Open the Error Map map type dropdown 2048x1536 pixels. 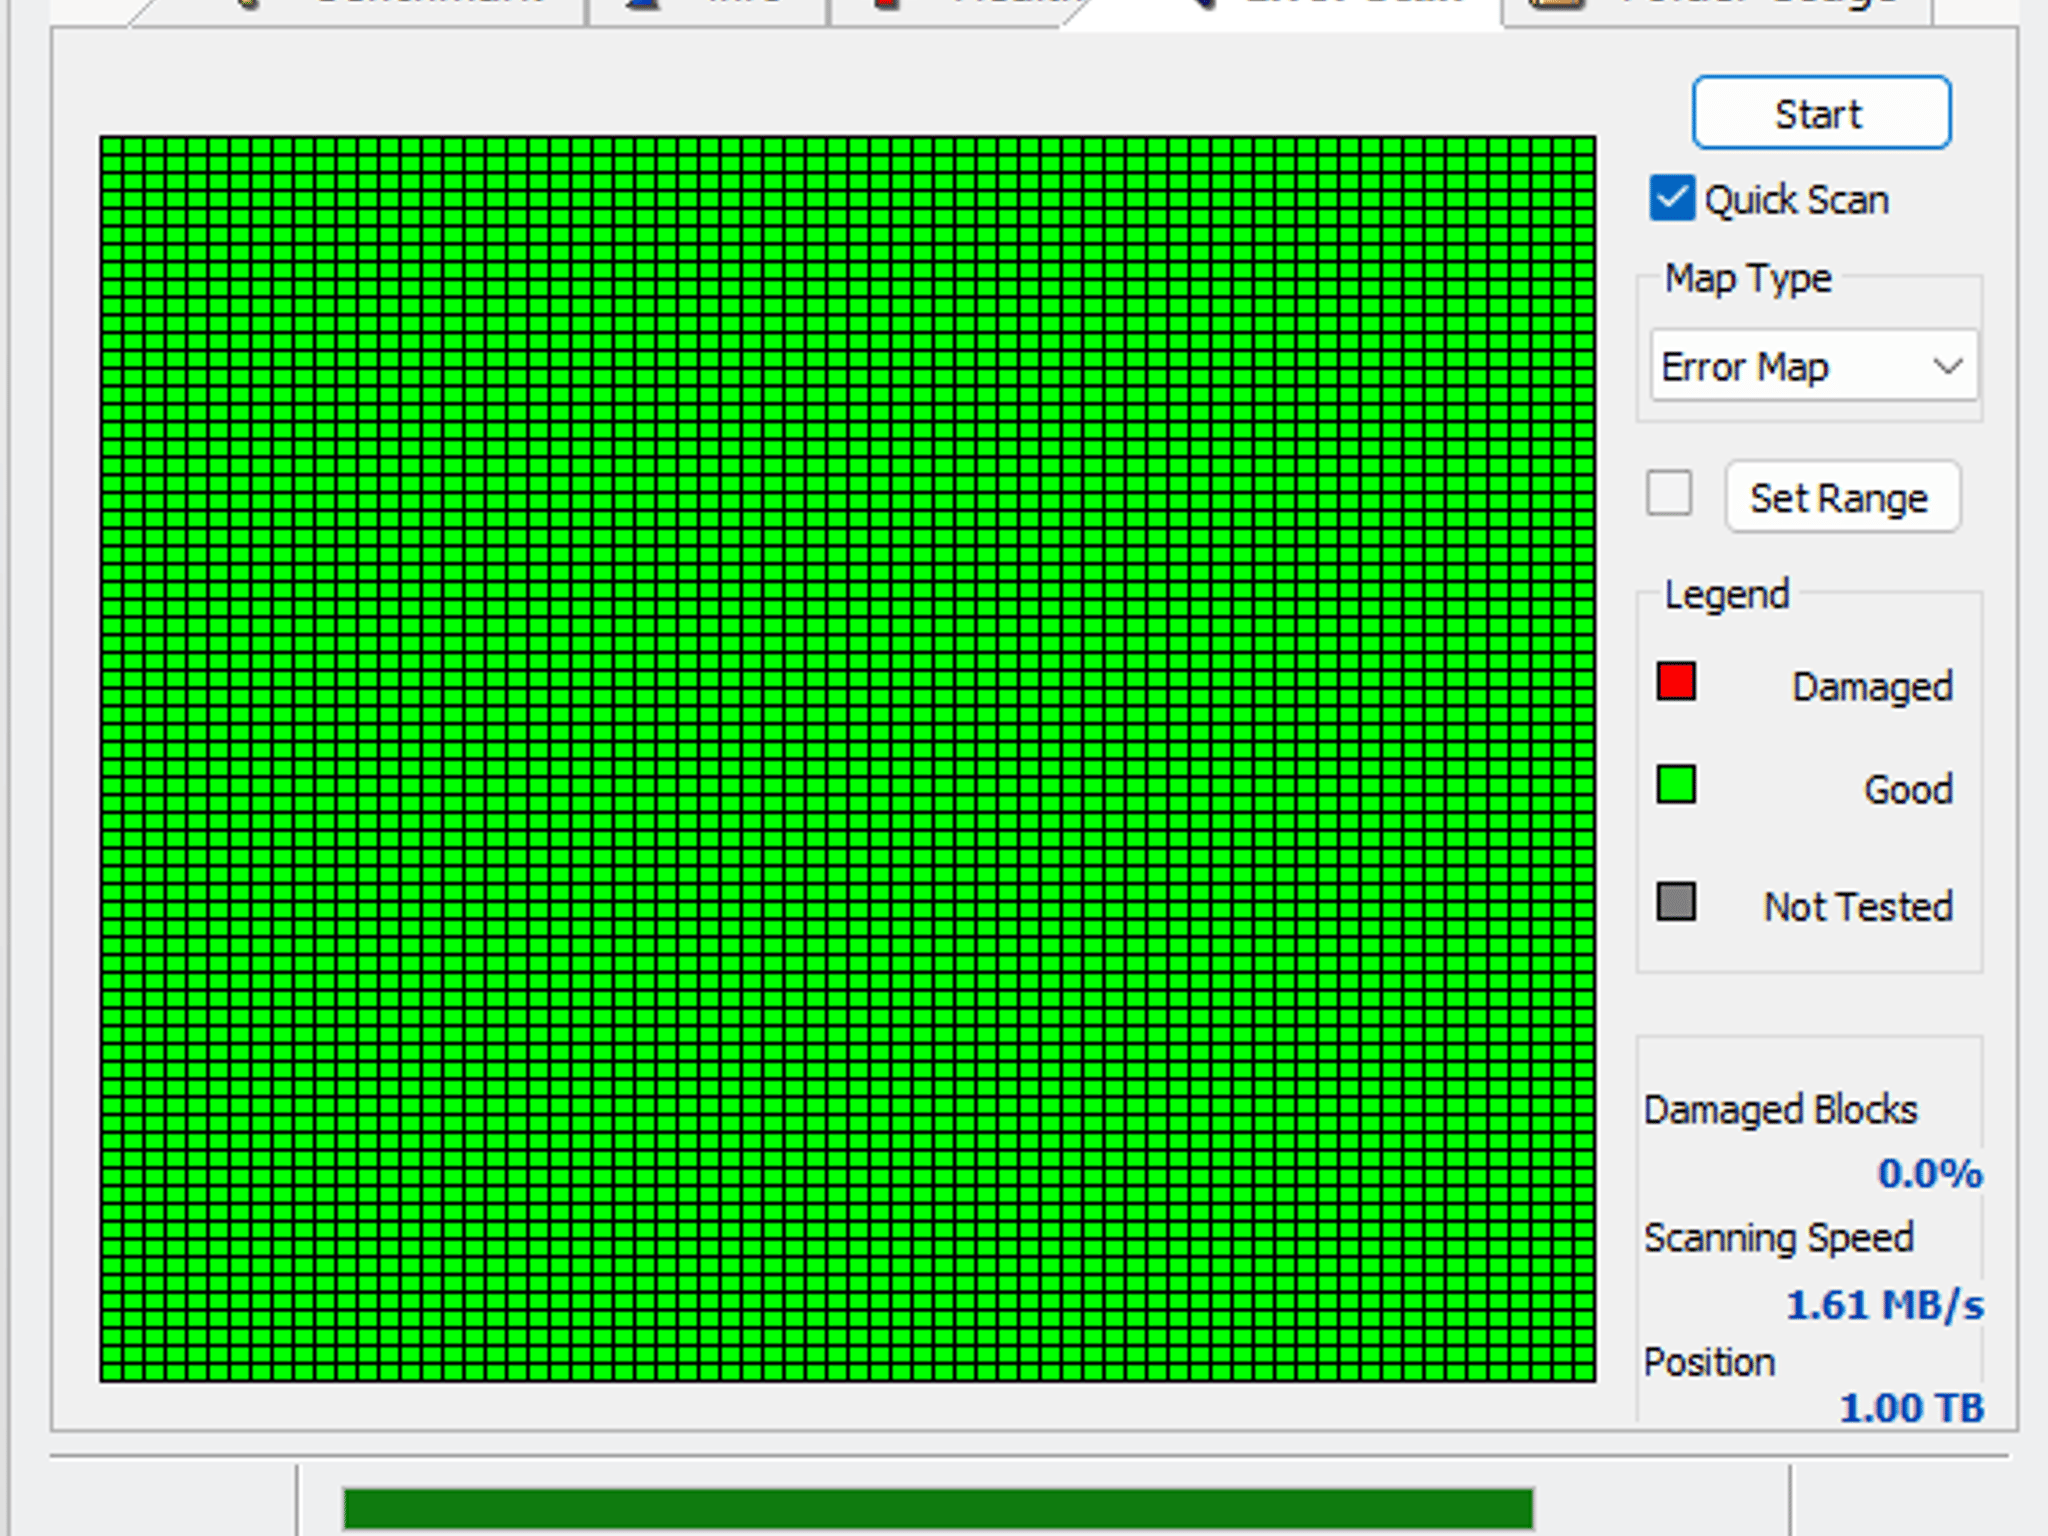pos(1813,366)
